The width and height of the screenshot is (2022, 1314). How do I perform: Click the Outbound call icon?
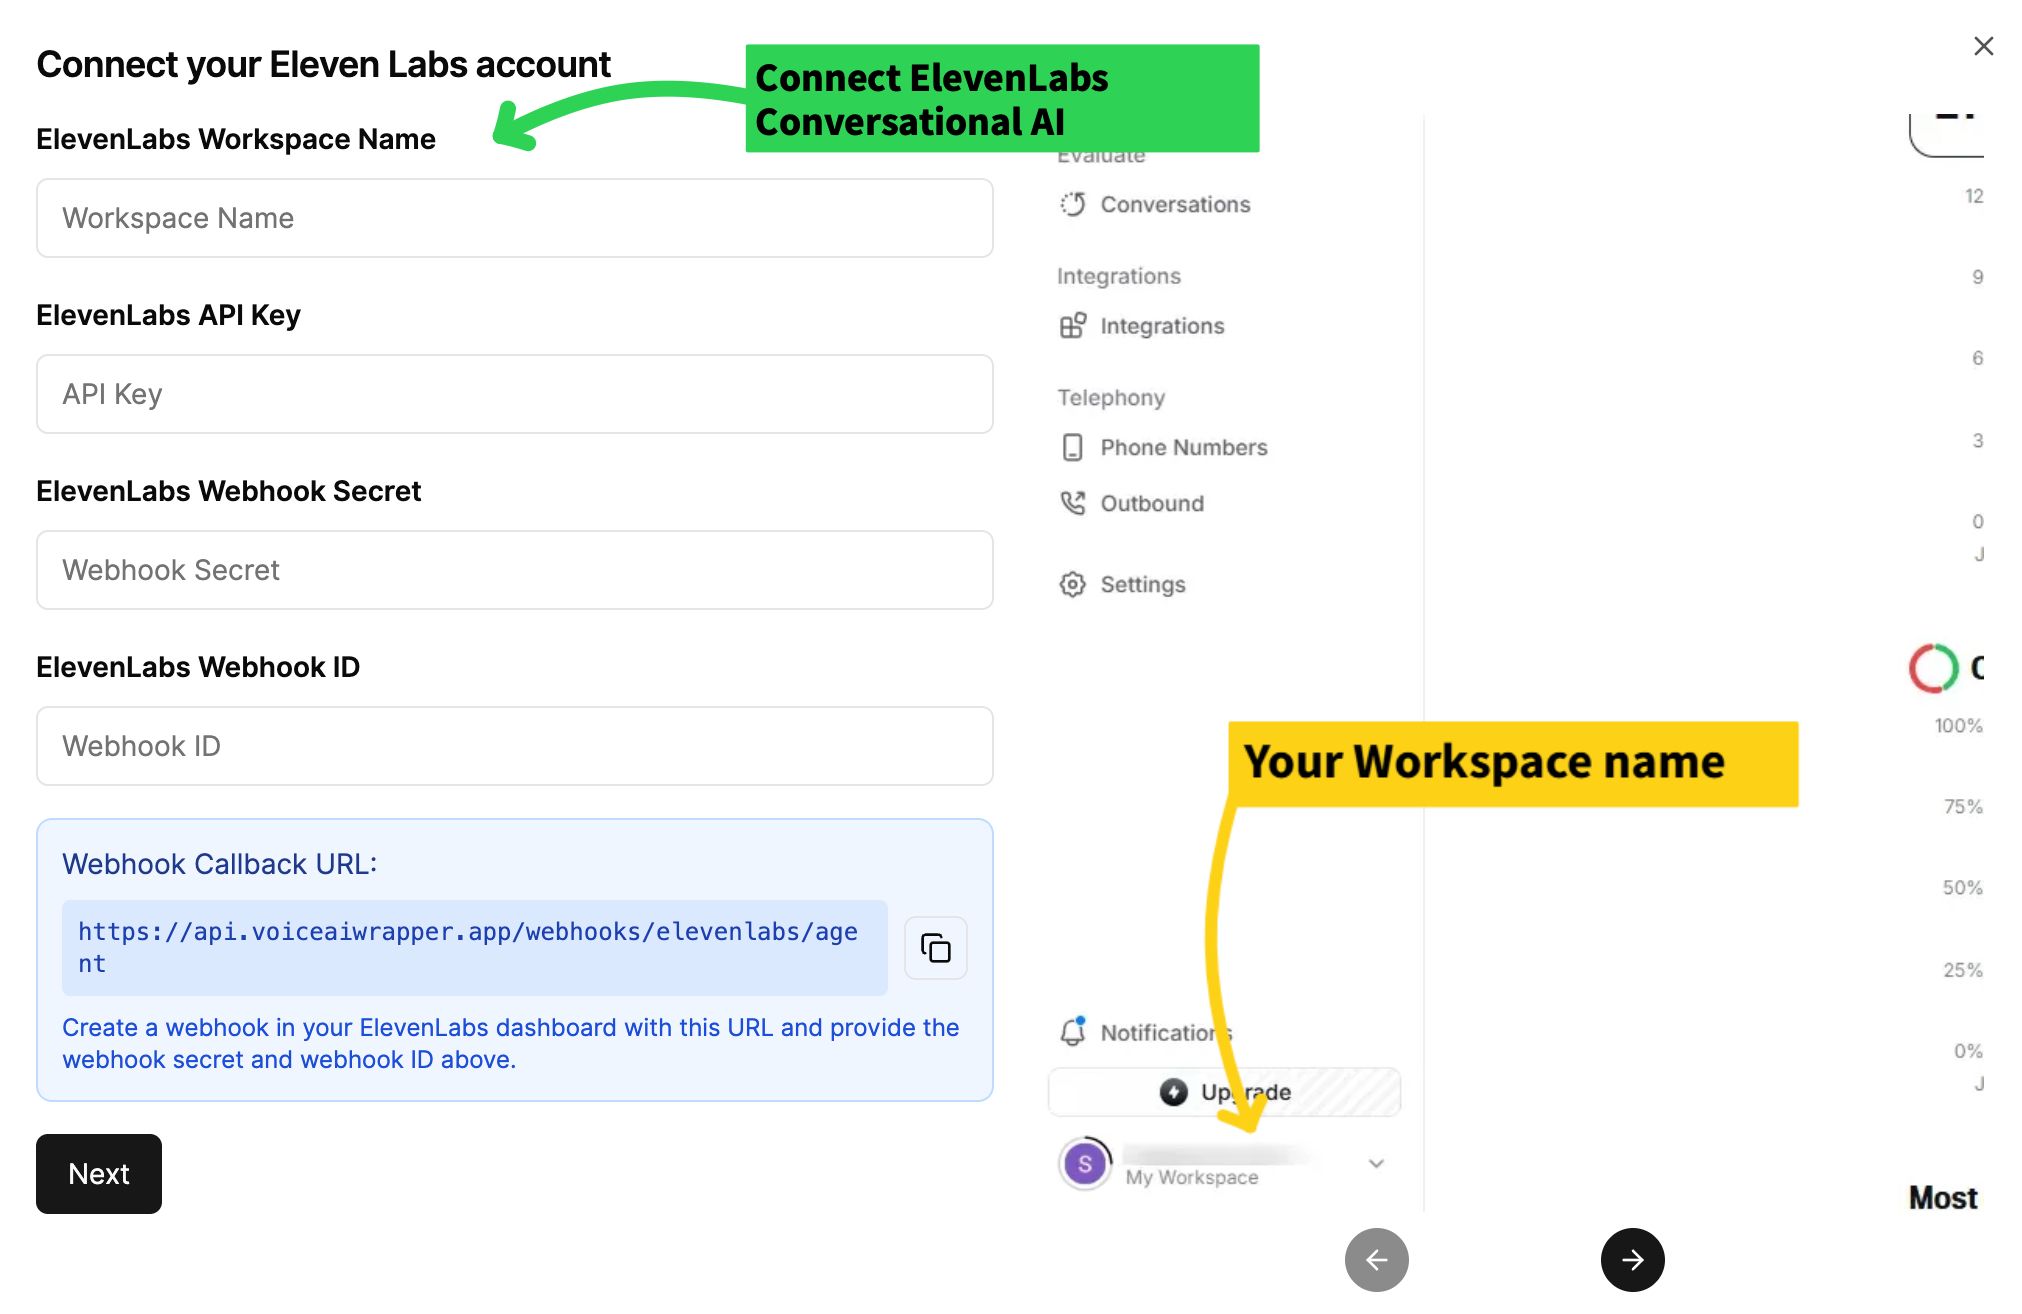(x=1072, y=503)
